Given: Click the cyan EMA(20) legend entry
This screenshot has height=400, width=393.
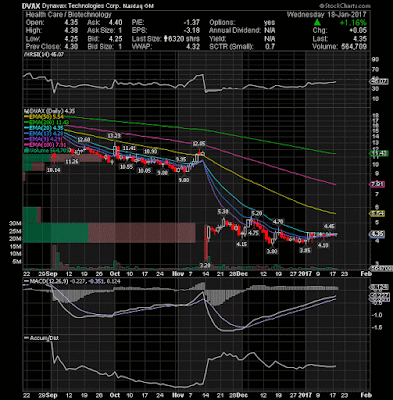Looking at the screenshot, I should click(44, 128).
